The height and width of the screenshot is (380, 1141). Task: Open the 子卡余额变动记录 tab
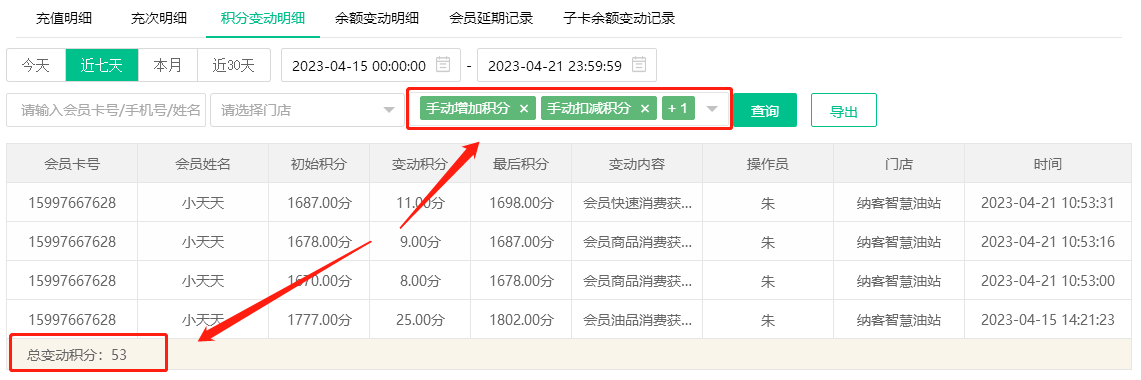pos(619,18)
